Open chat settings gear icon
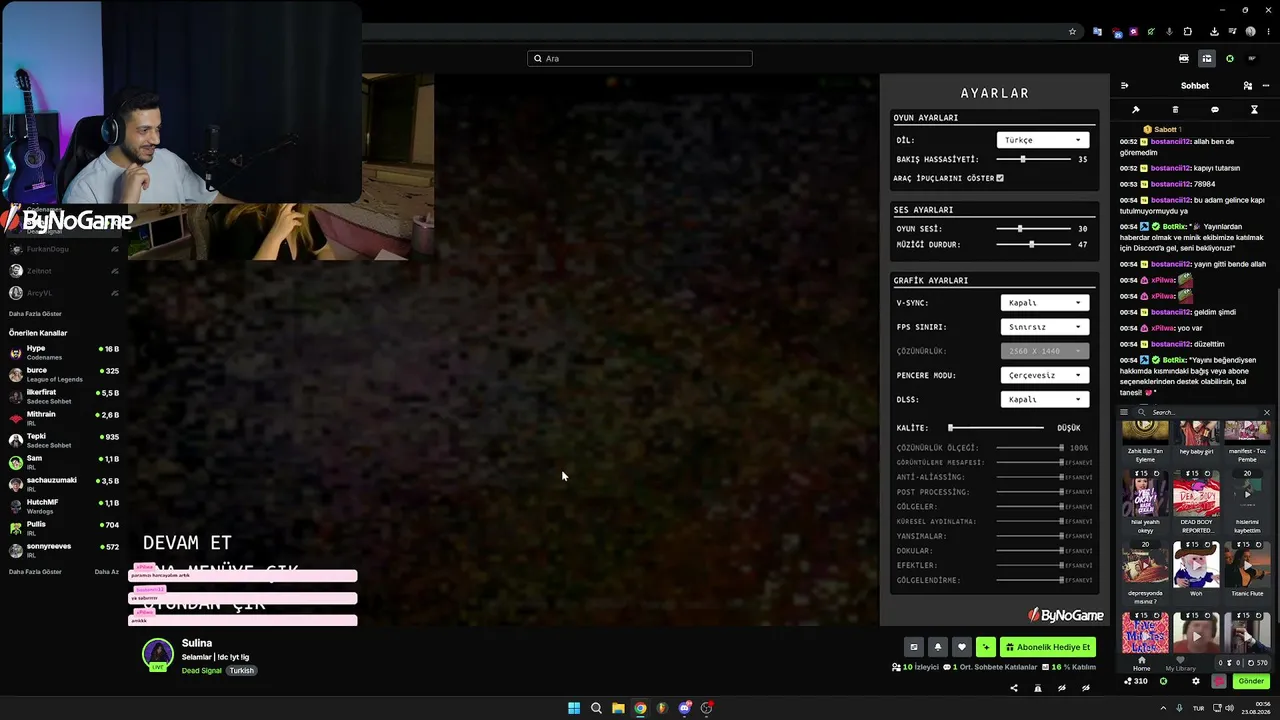 pyautogui.click(x=1196, y=681)
